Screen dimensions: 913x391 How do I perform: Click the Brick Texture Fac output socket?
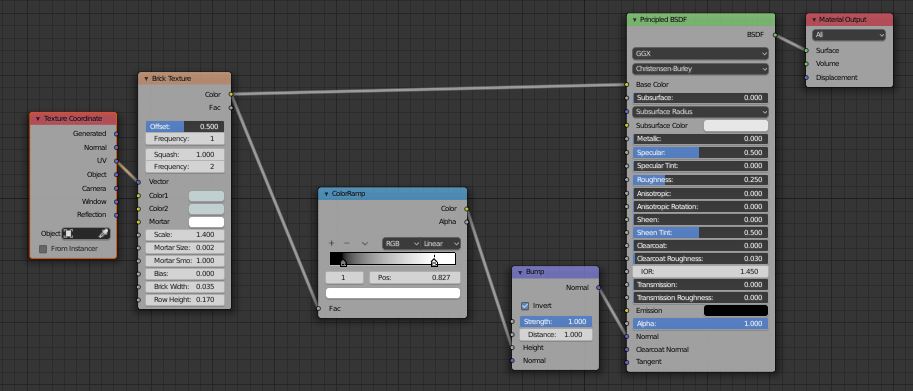coord(231,108)
